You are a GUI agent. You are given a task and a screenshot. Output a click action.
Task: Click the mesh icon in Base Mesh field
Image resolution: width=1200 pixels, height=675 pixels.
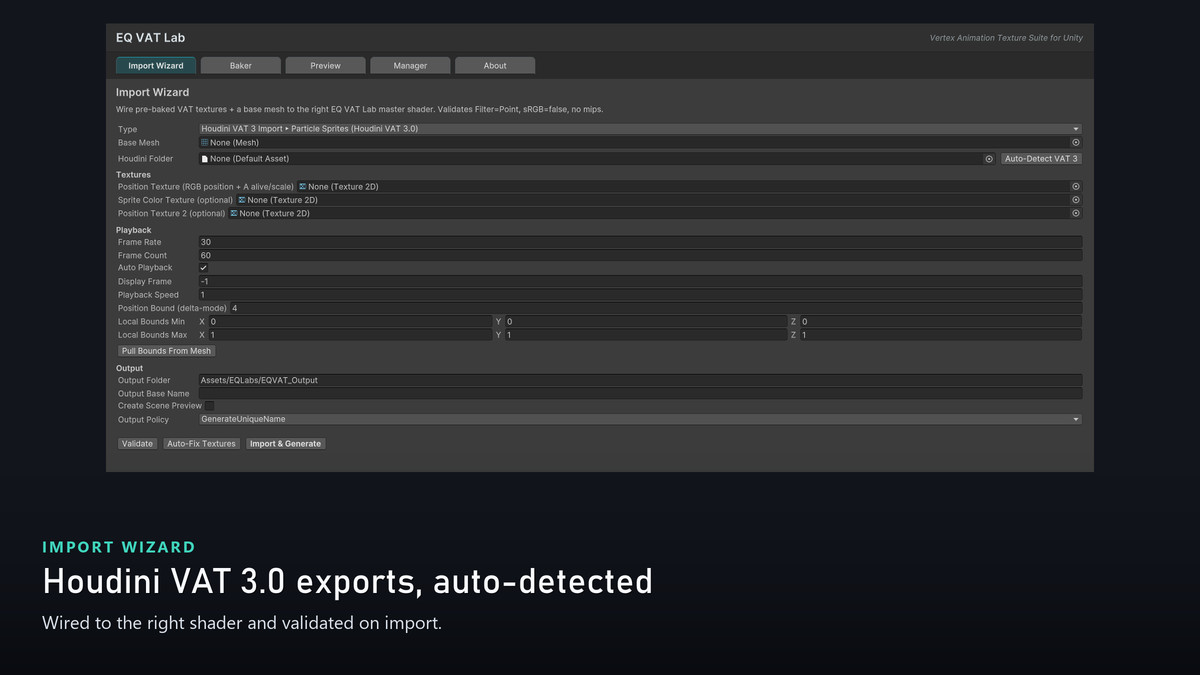(205, 143)
